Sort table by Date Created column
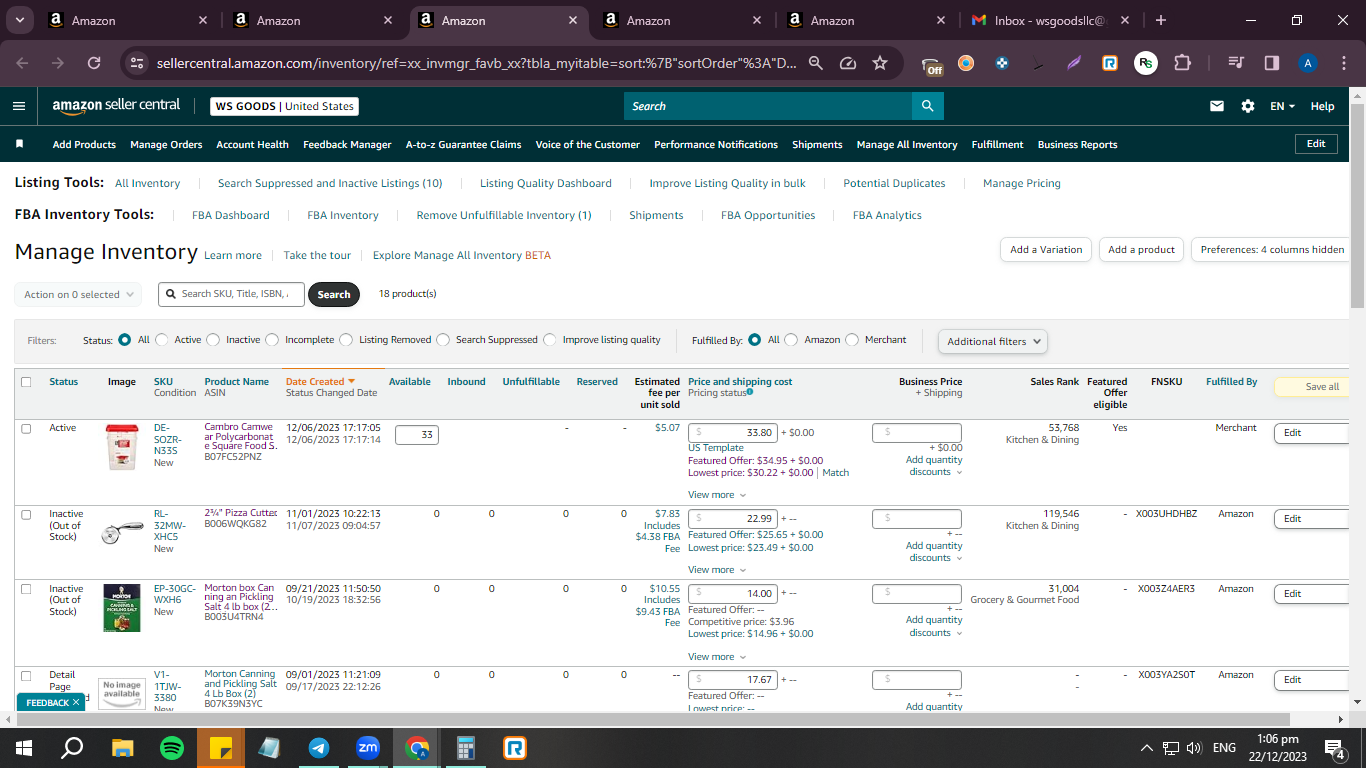The height and width of the screenshot is (768, 1366). coord(320,382)
